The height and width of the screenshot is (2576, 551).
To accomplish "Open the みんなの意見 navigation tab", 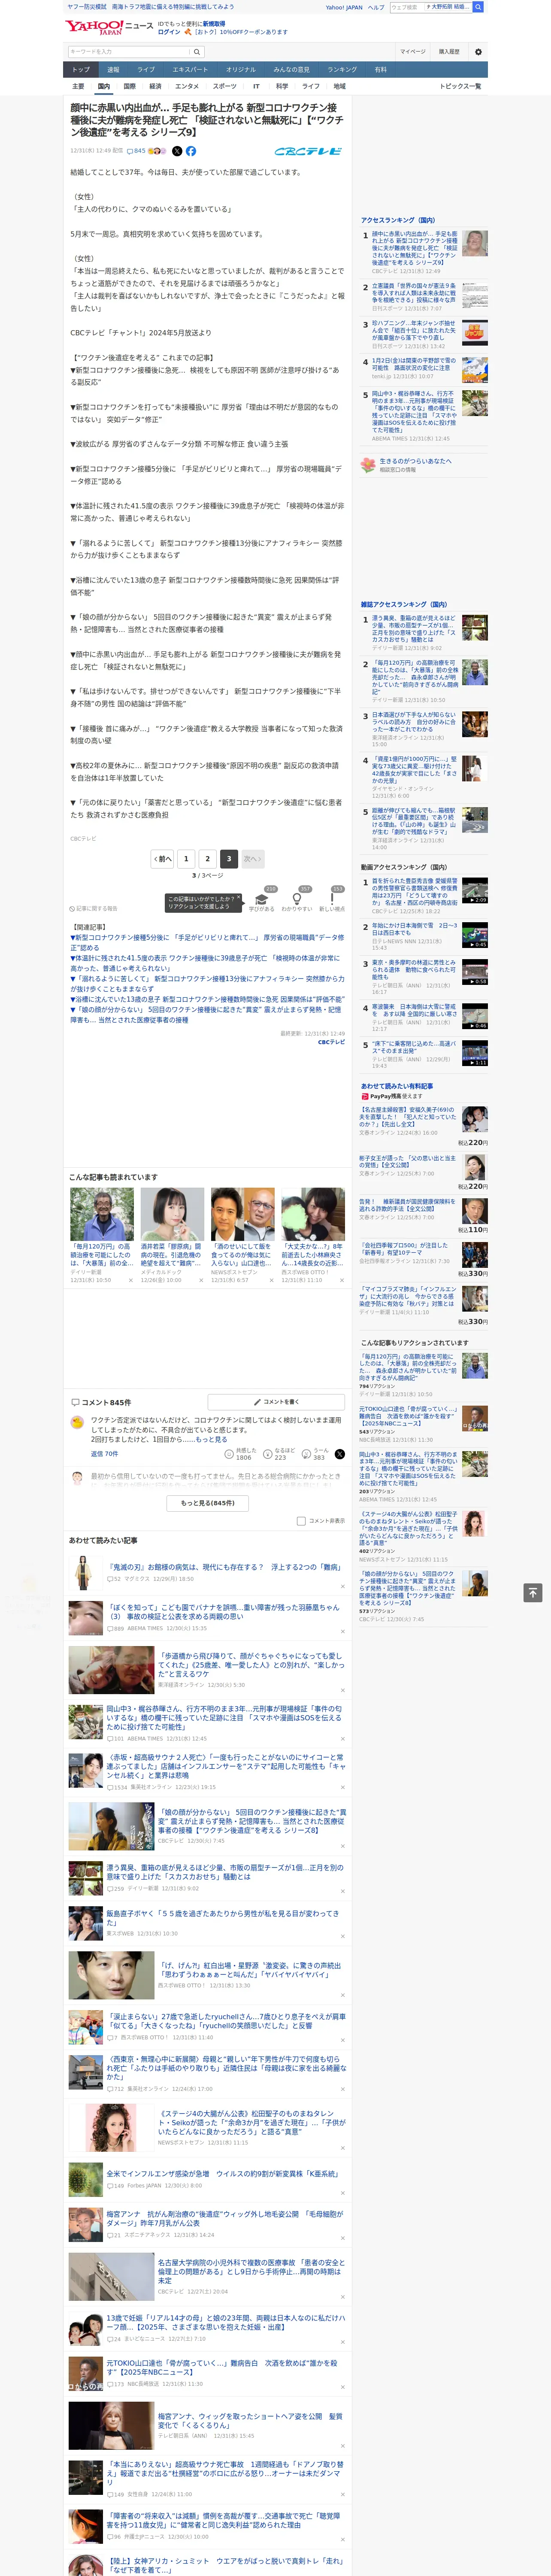I will (291, 70).
